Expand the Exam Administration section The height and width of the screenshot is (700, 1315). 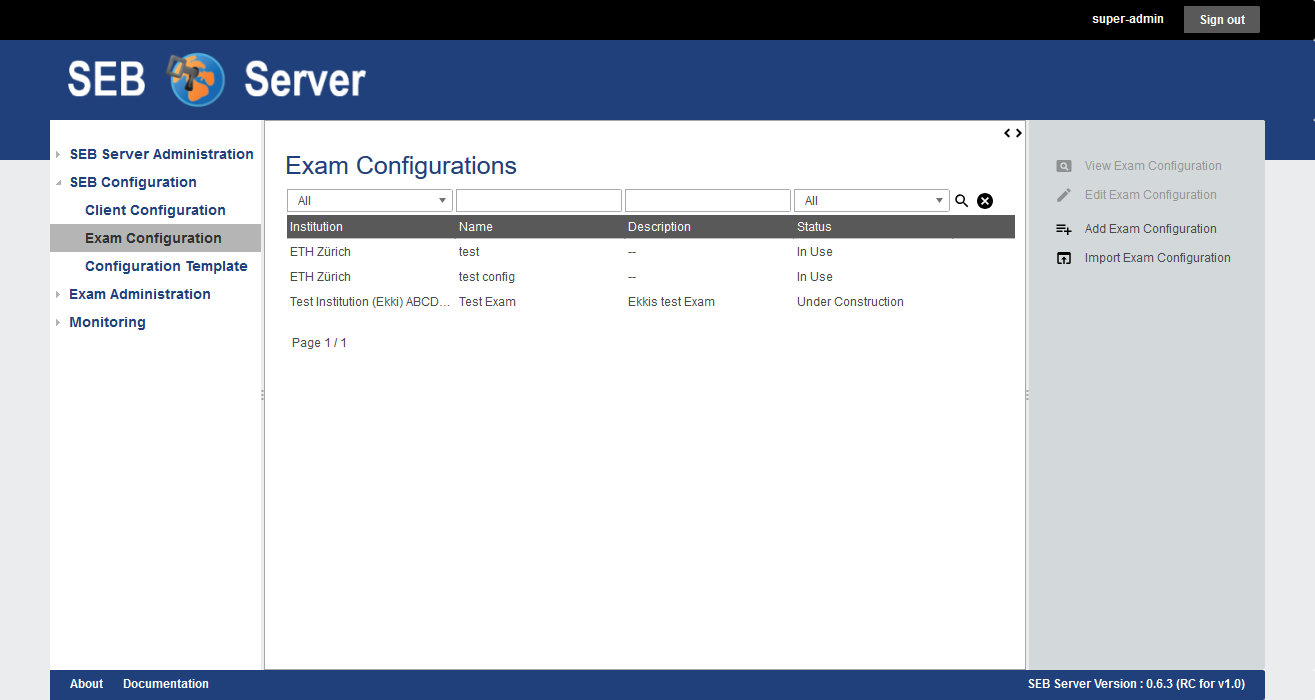59,295
